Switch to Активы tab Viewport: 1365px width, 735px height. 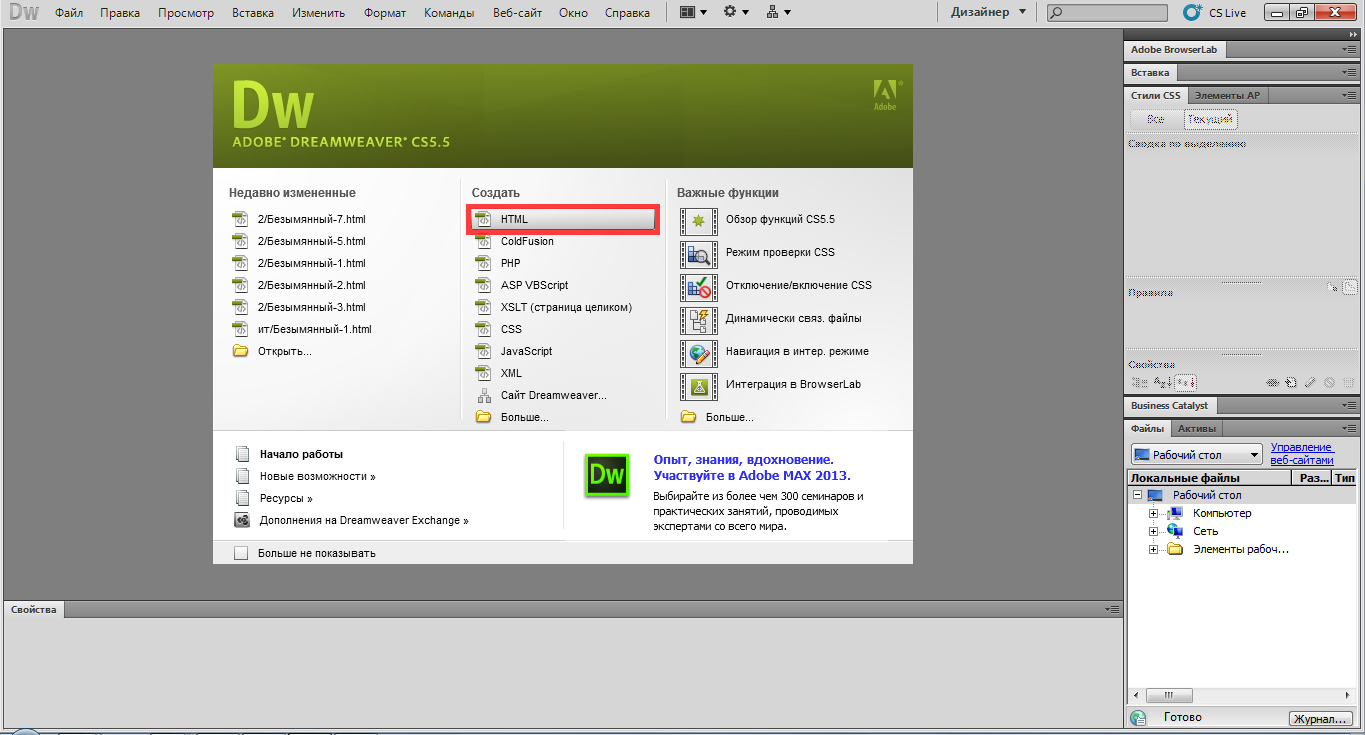[1197, 429]
